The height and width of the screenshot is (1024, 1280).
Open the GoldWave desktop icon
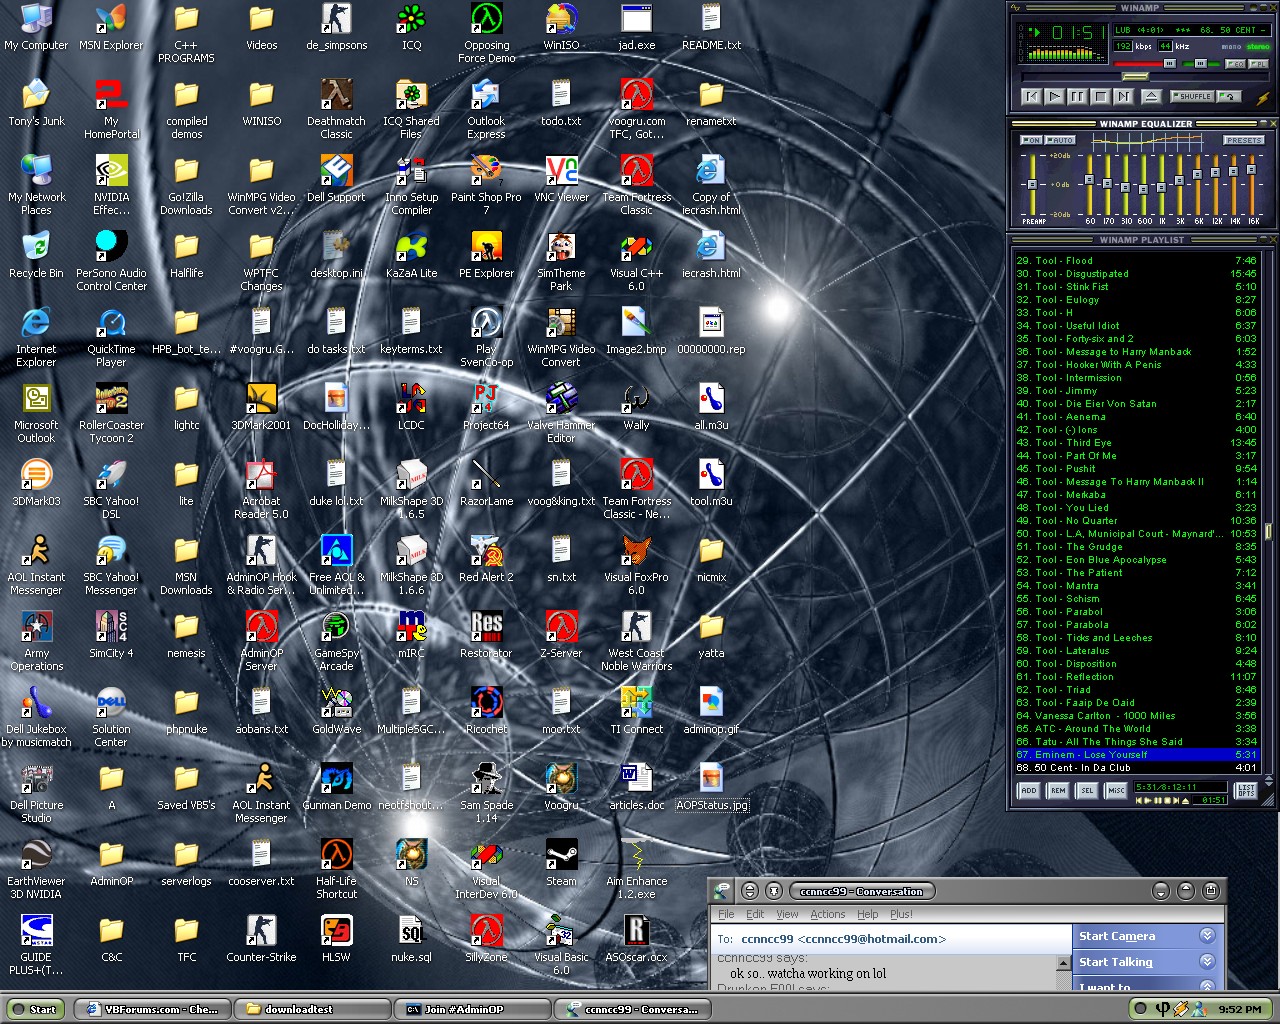336,710
